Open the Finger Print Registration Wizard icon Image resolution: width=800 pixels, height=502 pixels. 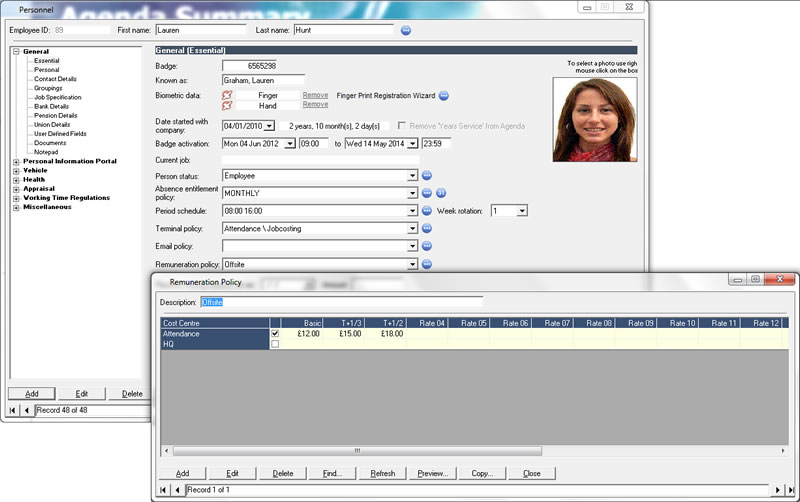[x=444, y=95]
